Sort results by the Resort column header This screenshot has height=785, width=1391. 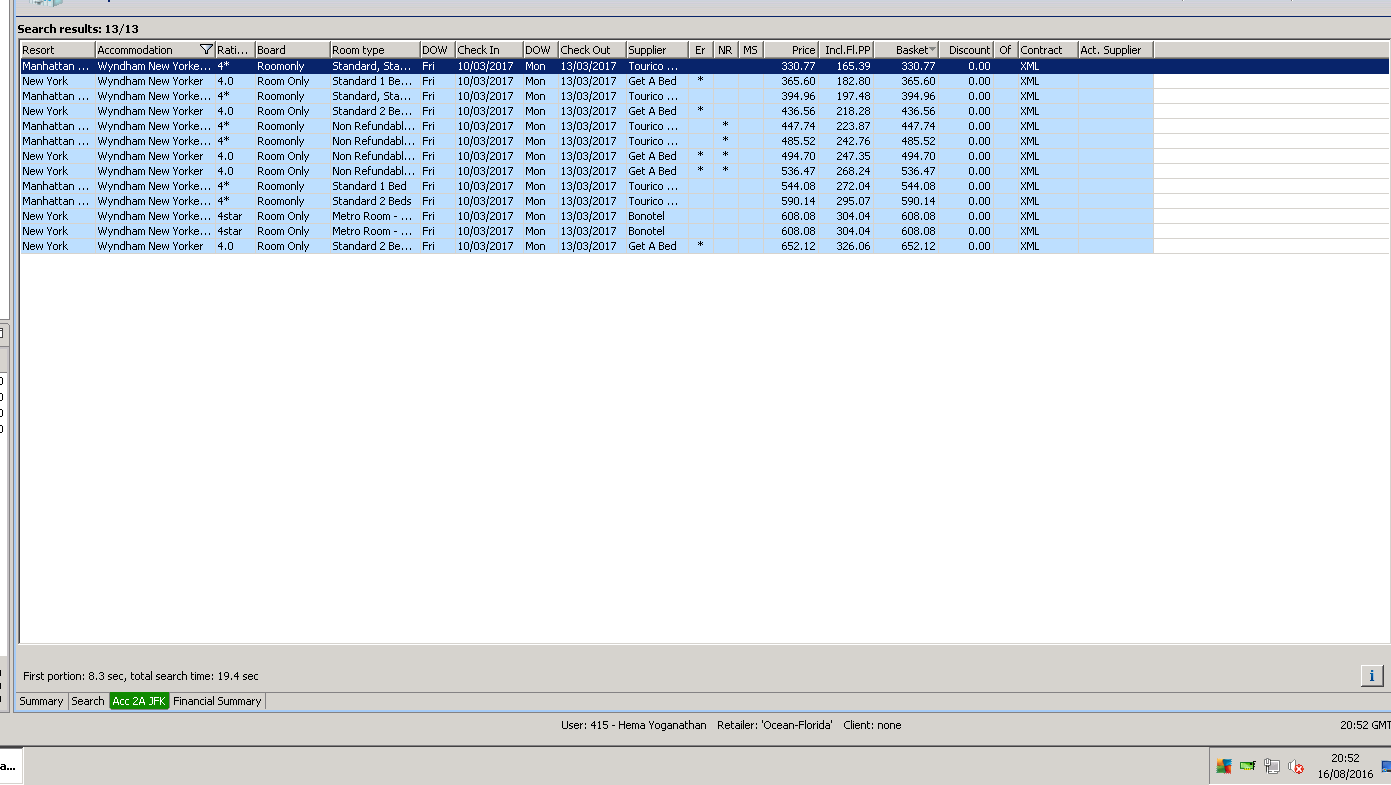tap(58, 50)
